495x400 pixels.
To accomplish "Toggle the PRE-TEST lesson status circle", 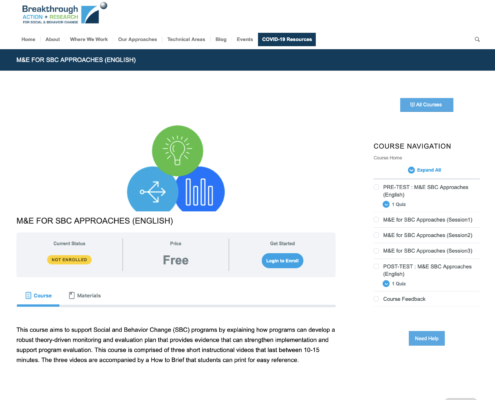I will [x=376, y=187].
